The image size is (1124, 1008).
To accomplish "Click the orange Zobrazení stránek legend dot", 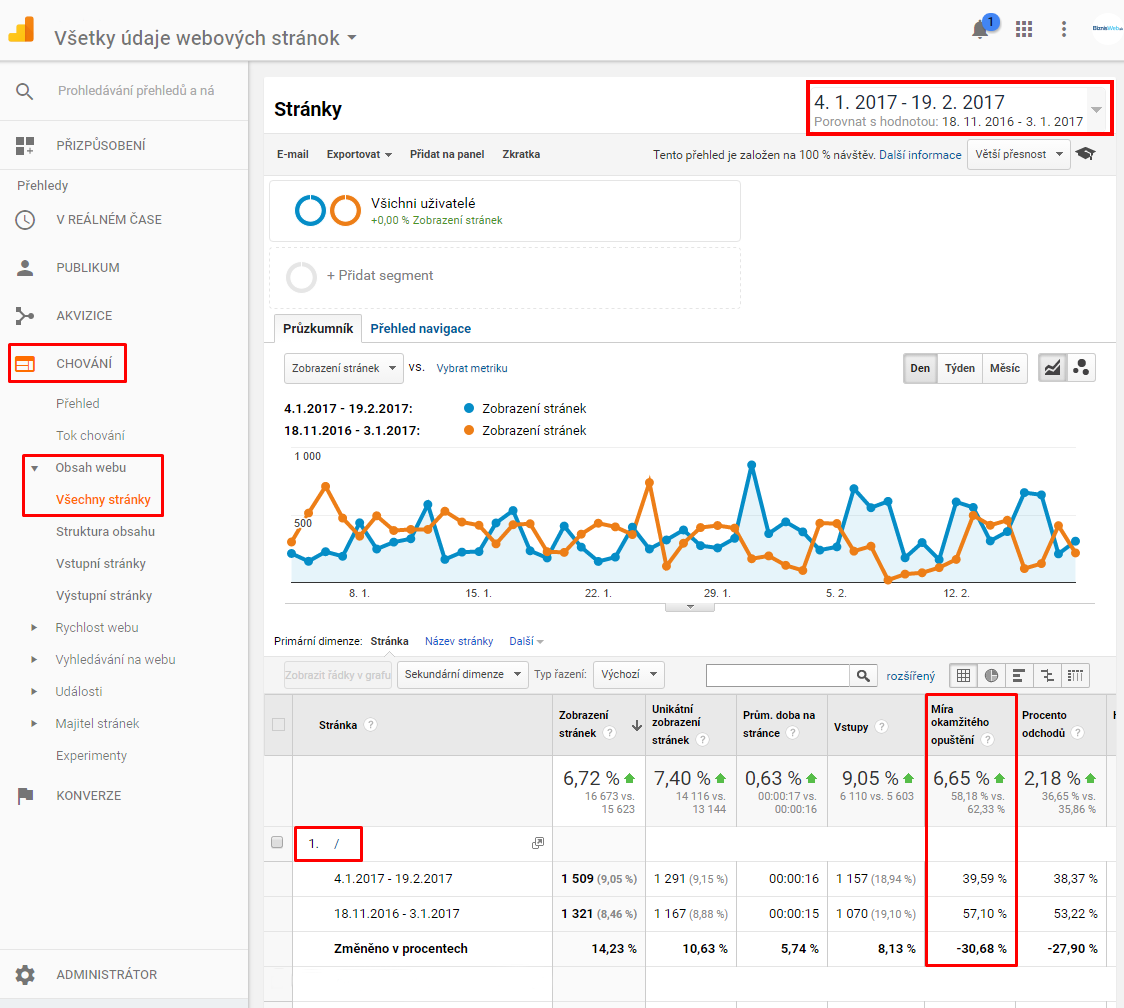I will coord(469,430).
